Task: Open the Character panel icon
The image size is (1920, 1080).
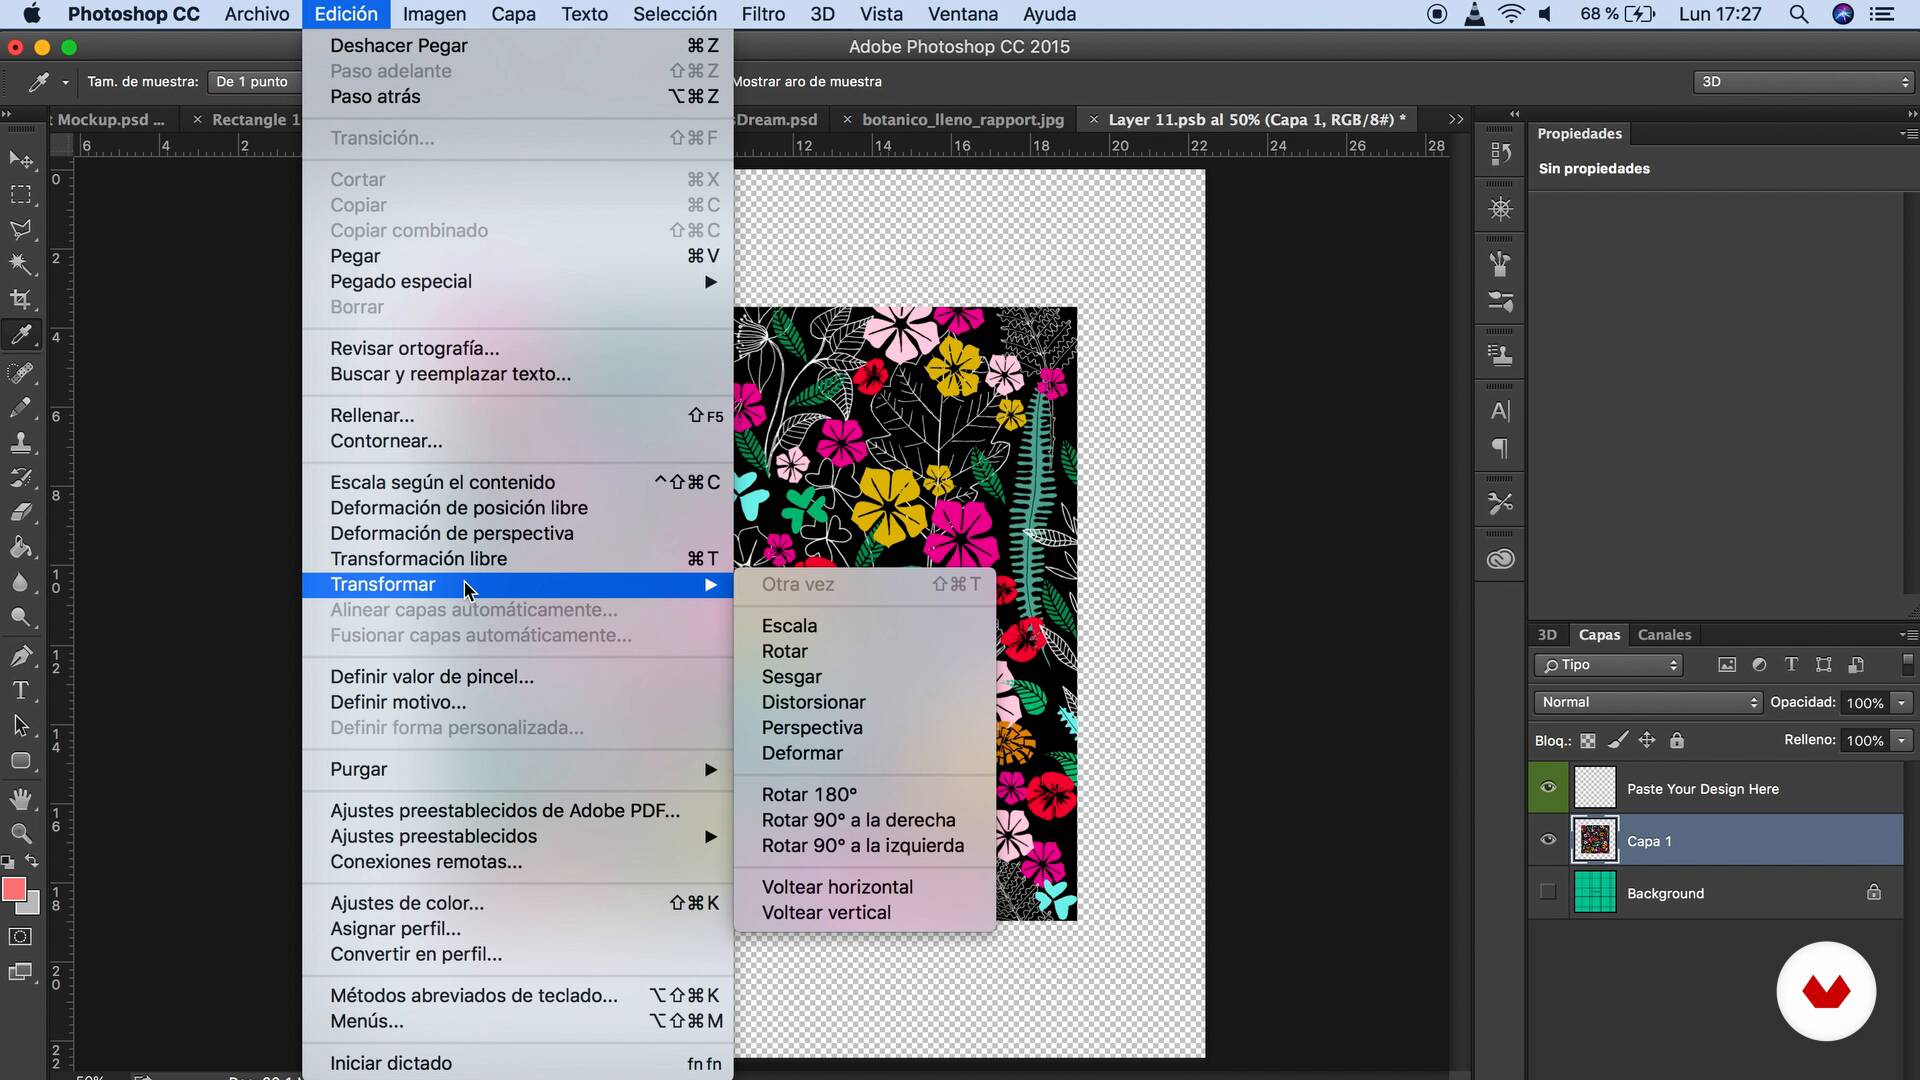Action: click(x=1500, y=410)
